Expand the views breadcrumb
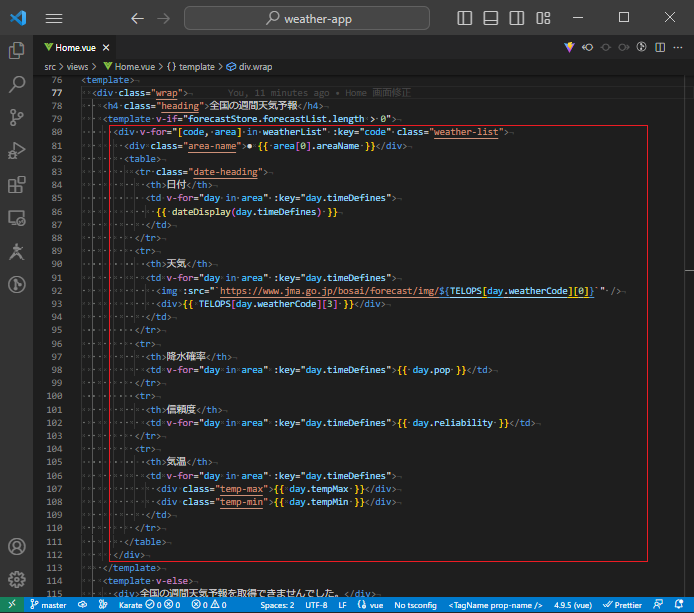694x613 pixels. pyautogui.click(x=77, y=67)
